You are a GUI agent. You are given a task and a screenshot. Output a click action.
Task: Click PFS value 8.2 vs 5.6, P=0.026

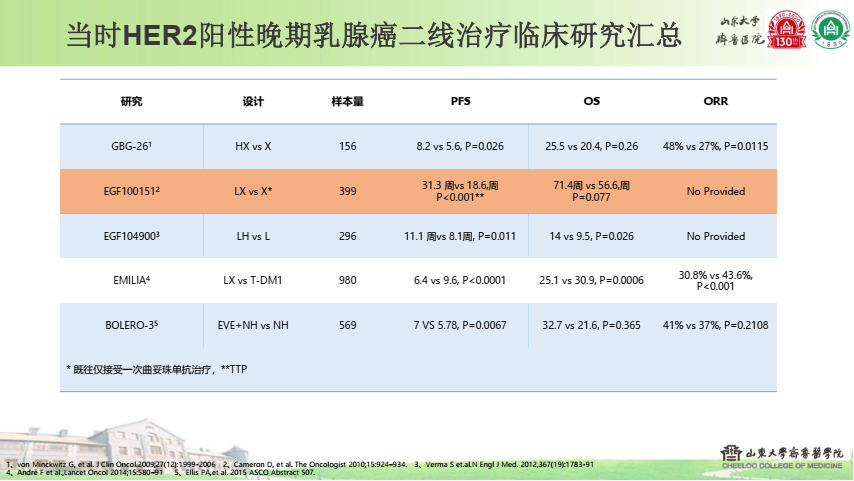460,146
